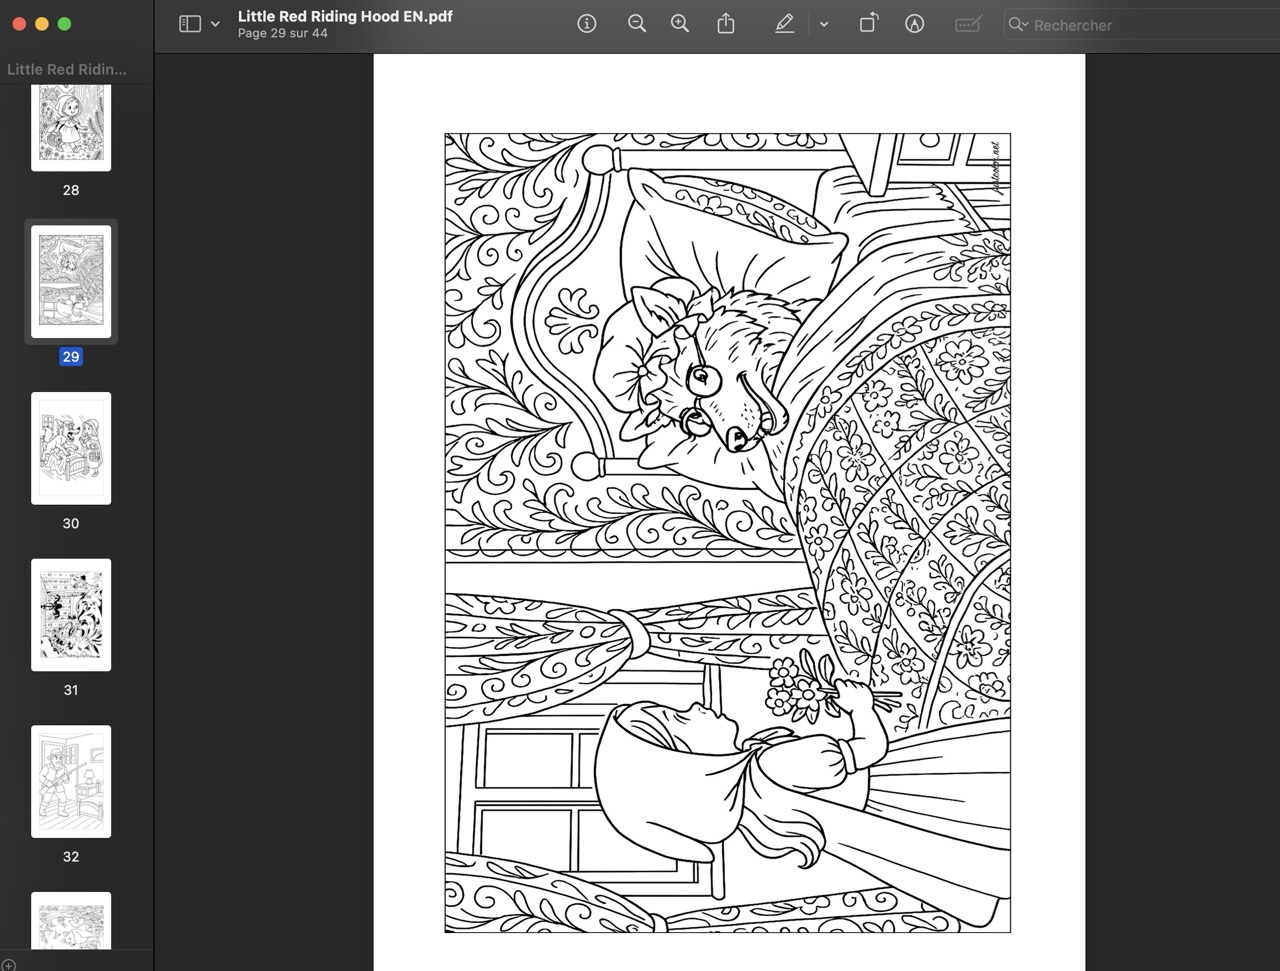Select page 28 thumbnail
The image size is (1280, 971).
(71, 128)
